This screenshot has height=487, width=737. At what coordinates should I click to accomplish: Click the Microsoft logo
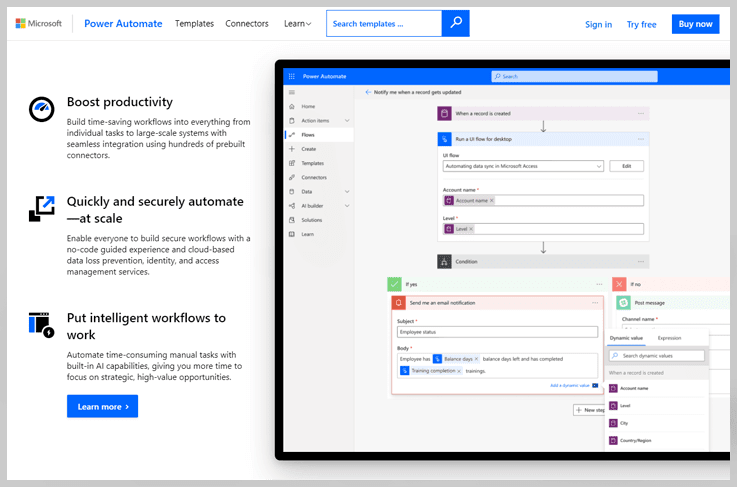pyautogui.click(x=39, y=24)
